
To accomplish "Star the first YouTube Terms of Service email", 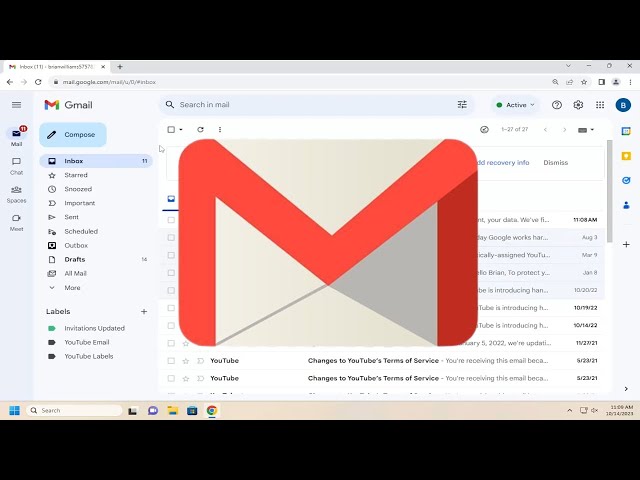I will 186,361.
